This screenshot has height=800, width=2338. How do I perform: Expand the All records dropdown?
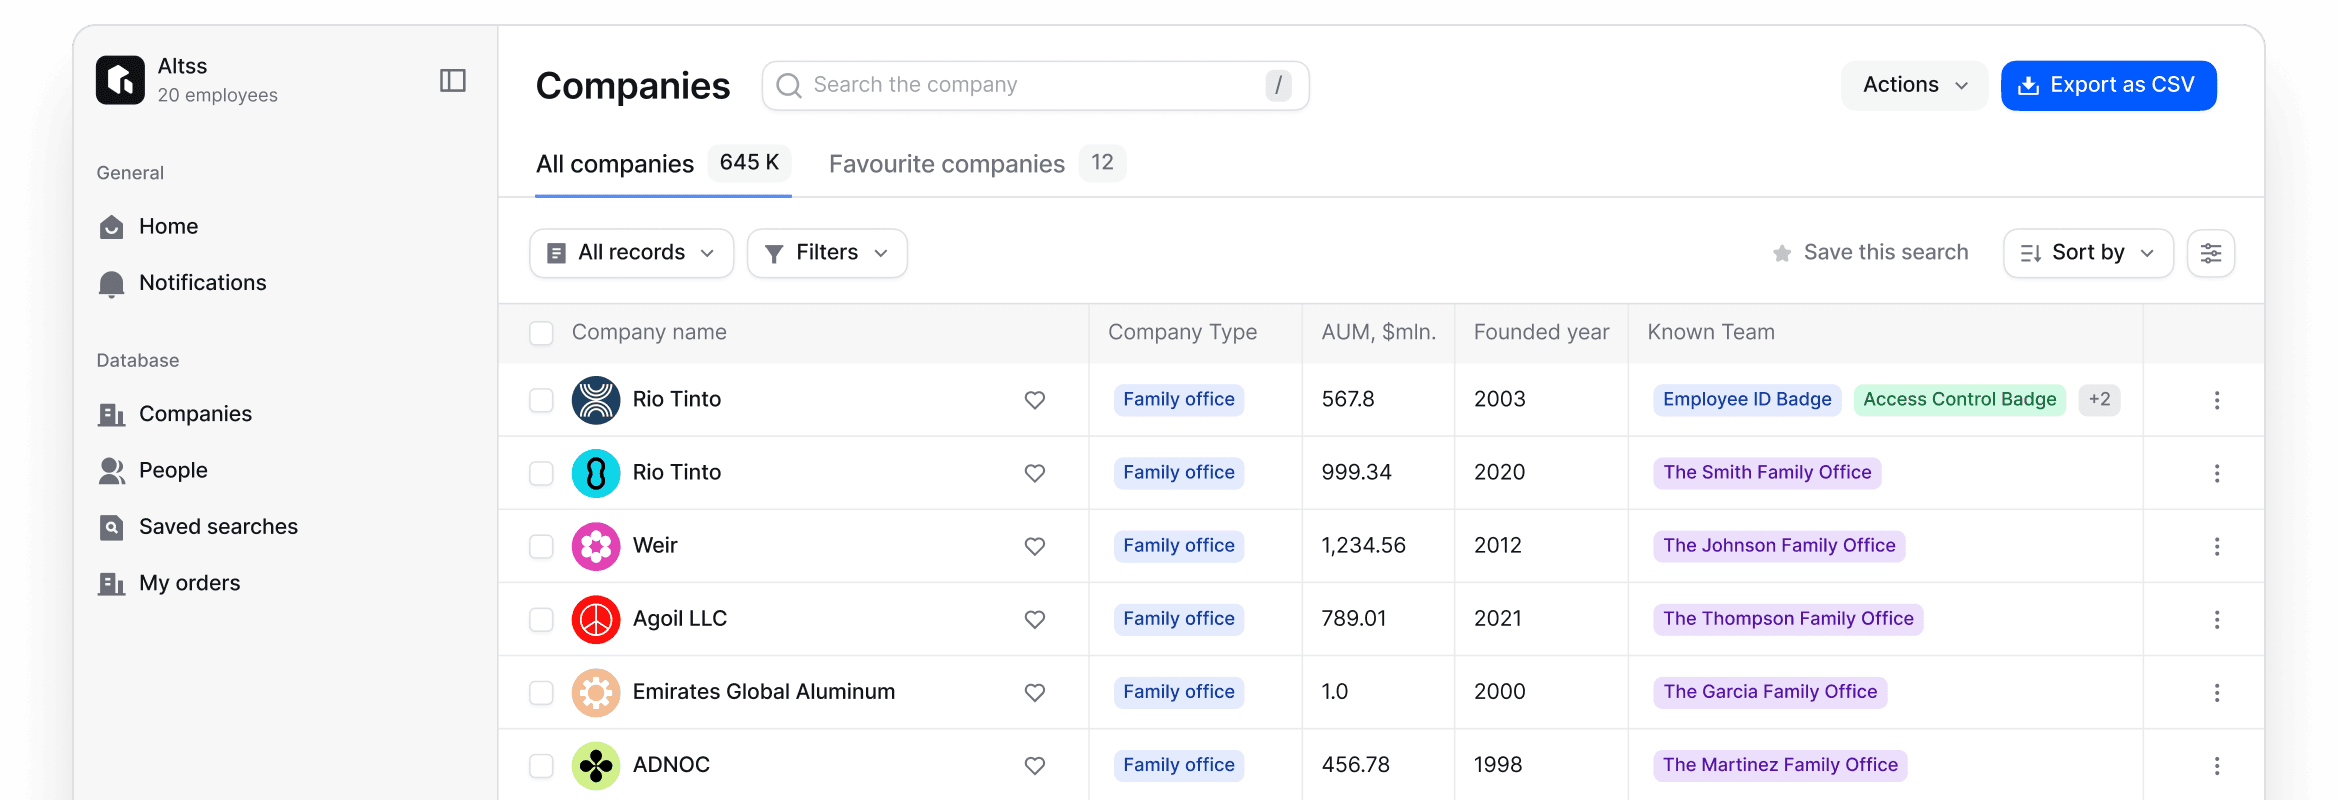(x=631, y=253)
